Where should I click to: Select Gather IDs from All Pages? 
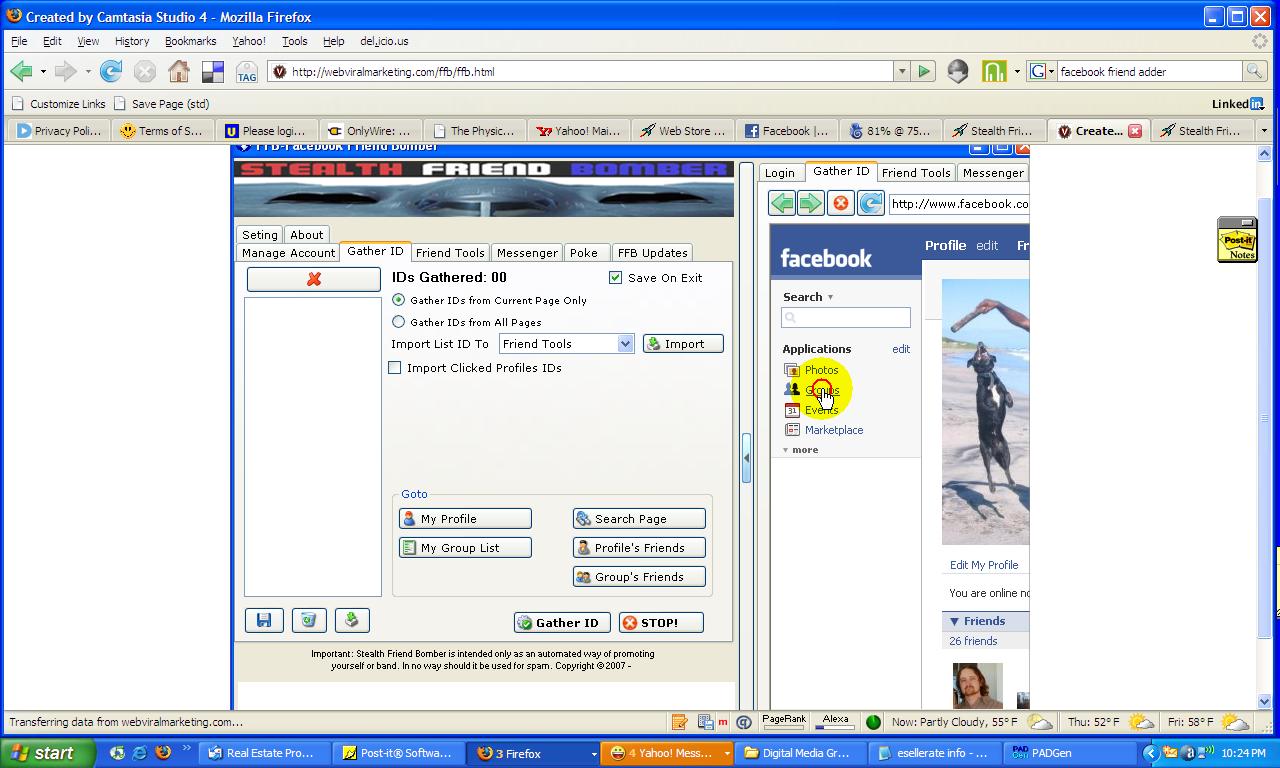pos(399,322)
